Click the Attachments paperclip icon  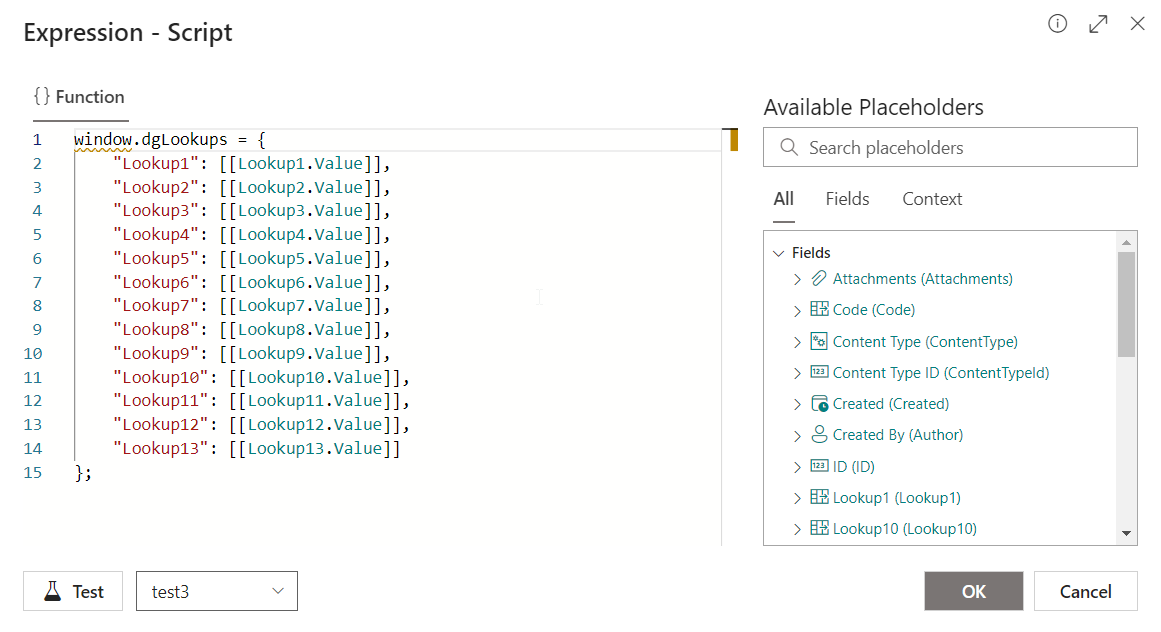tap(819, 279)
